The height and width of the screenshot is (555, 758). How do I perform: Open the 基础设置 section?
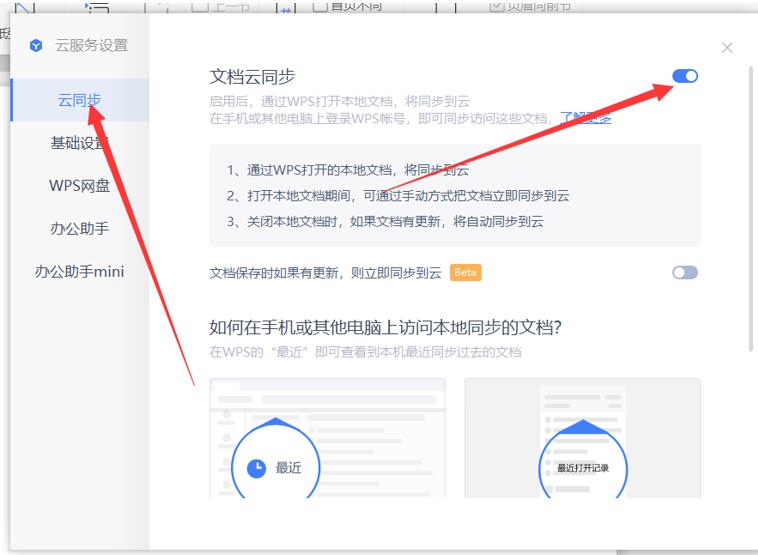click(x=80, y=143)
